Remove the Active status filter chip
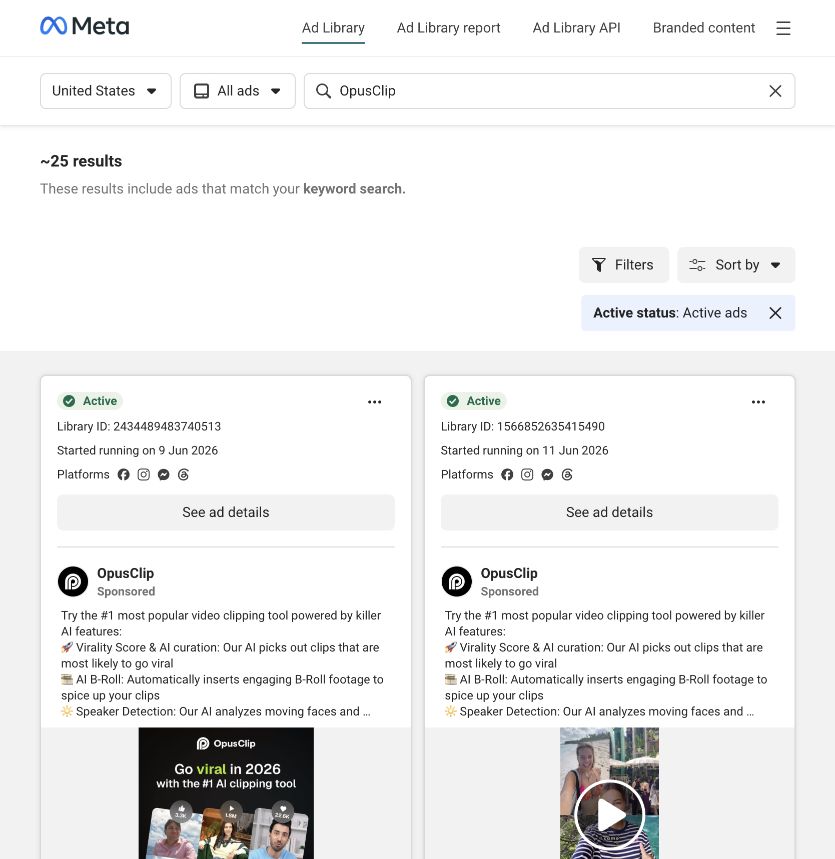Image resolution: width=835 pixels, height=859 pixels. (x=775, y=313)
